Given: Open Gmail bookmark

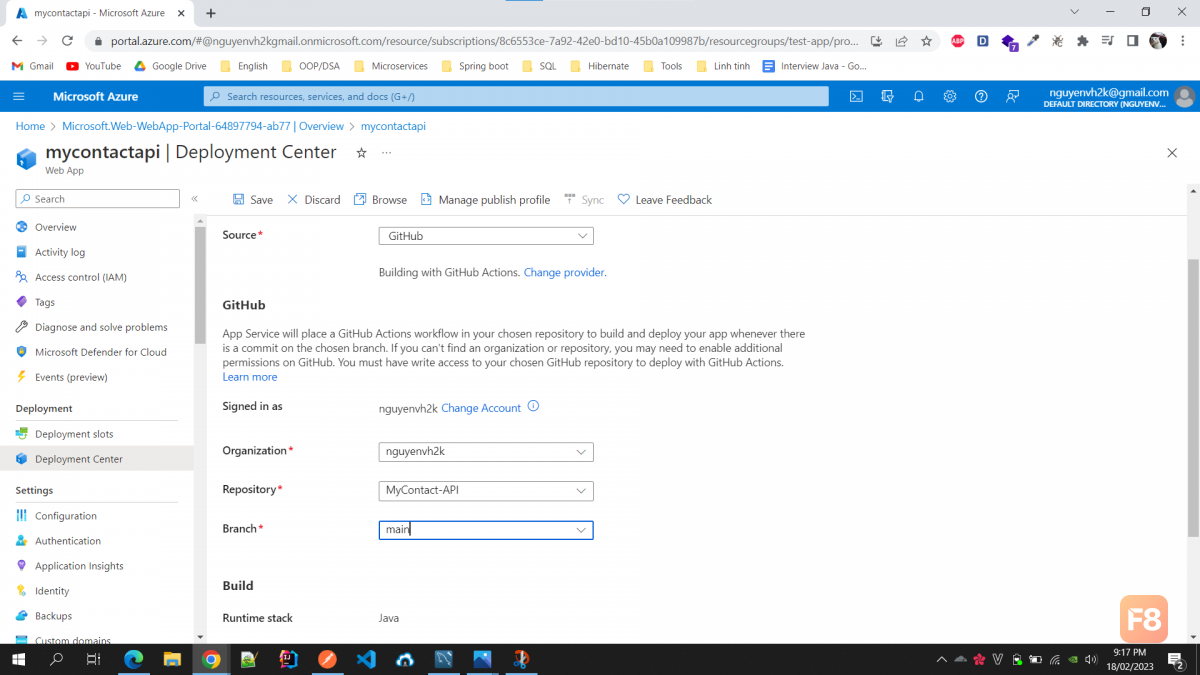Looking at the screenshot, I should click(x=33, y=66).
